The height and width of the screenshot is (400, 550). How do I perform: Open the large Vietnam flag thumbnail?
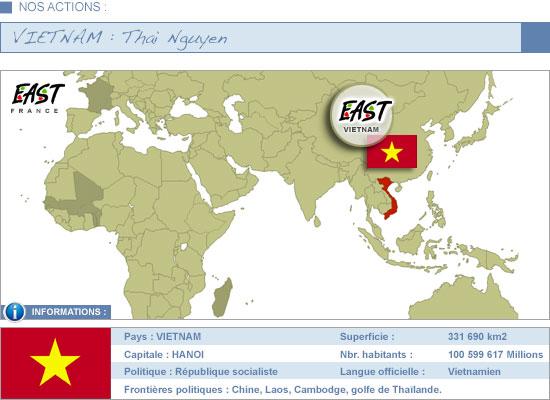click(x=56, y=363)
